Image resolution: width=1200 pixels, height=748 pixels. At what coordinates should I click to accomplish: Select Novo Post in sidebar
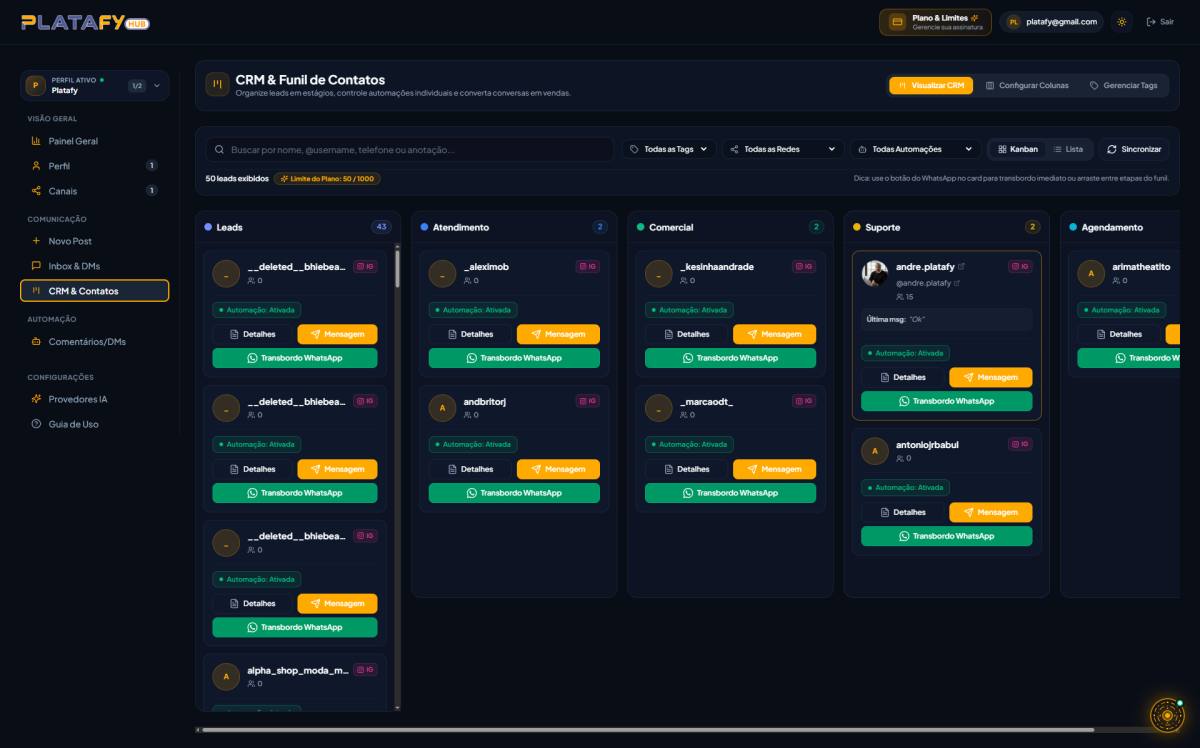(x=95, y=241)
